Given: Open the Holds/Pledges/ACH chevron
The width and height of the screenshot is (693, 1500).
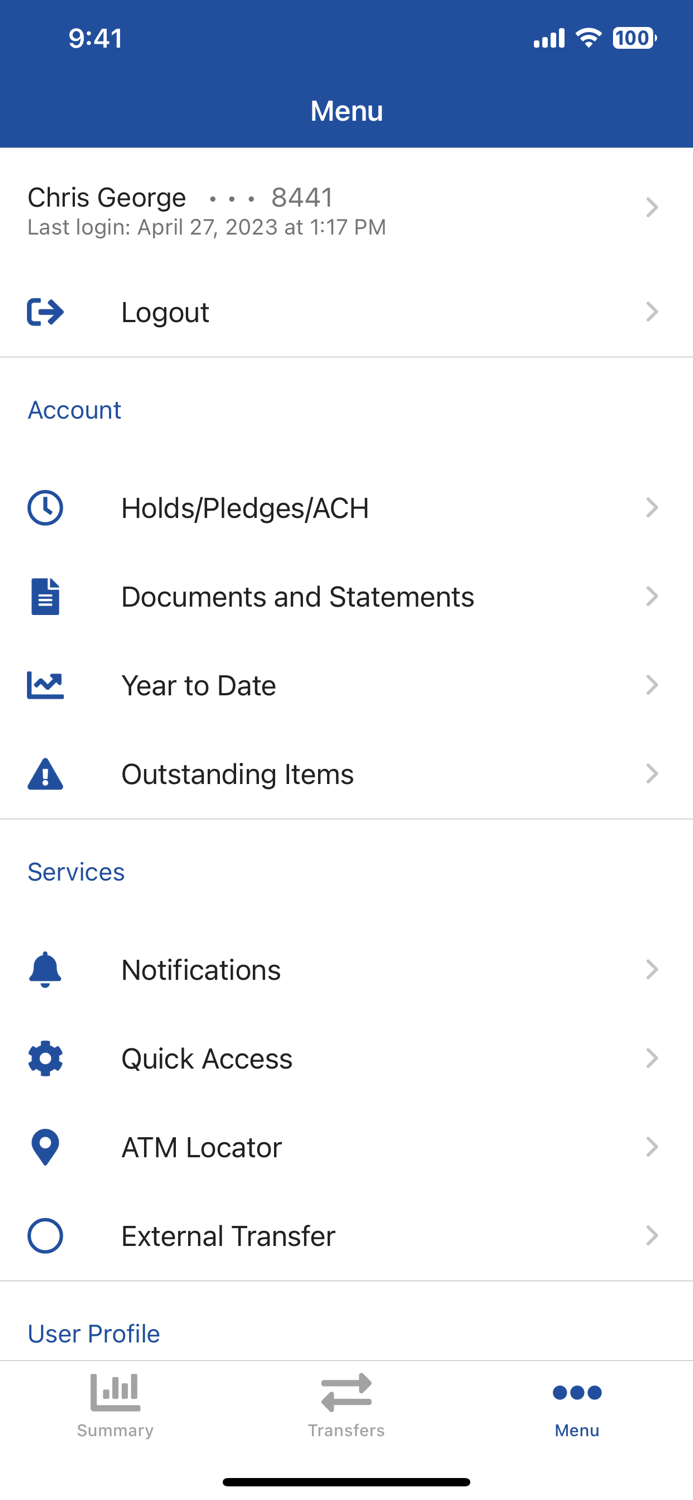Looking at the screenshot, I should 652,507.
